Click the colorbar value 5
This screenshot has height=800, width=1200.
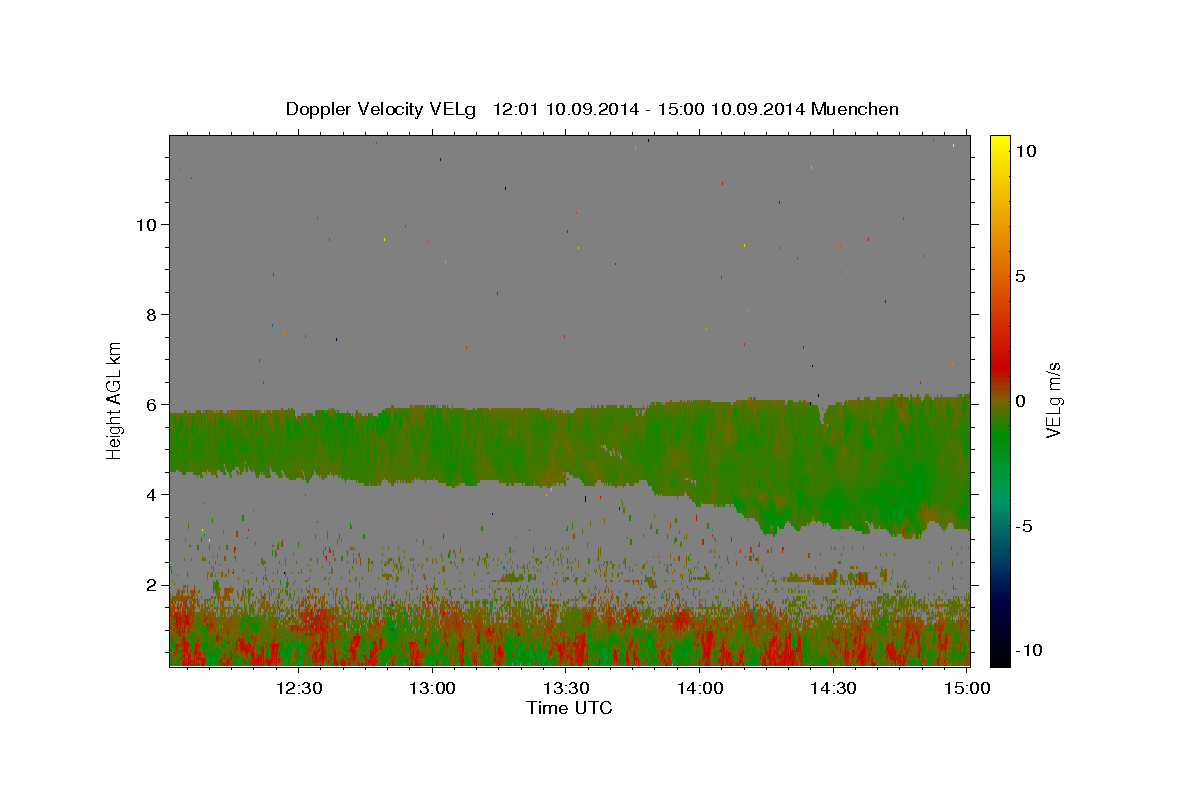coord(1021,276)
